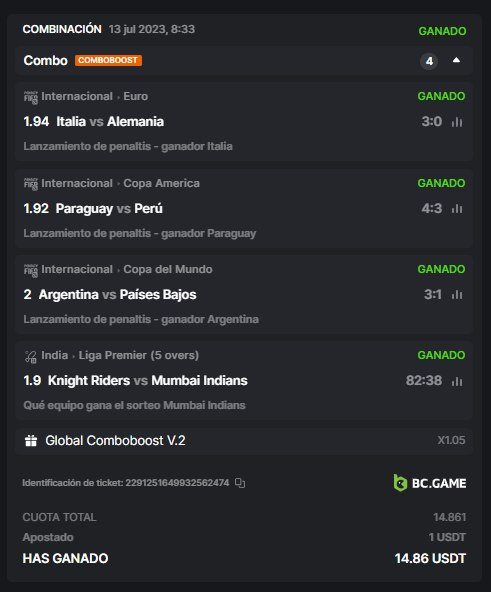Select the Copa America league label
The height and width of the screenshot is (592, 491).
point(161,183)
